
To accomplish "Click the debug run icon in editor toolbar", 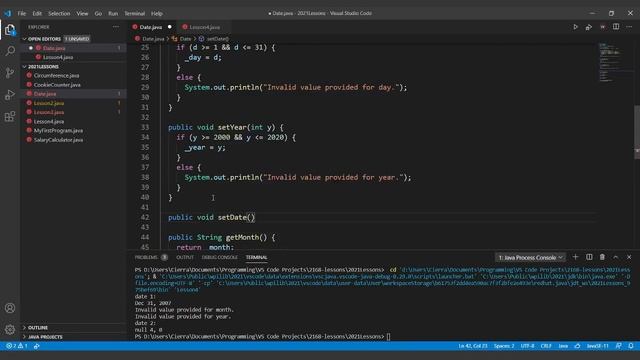I will [589, 27].
